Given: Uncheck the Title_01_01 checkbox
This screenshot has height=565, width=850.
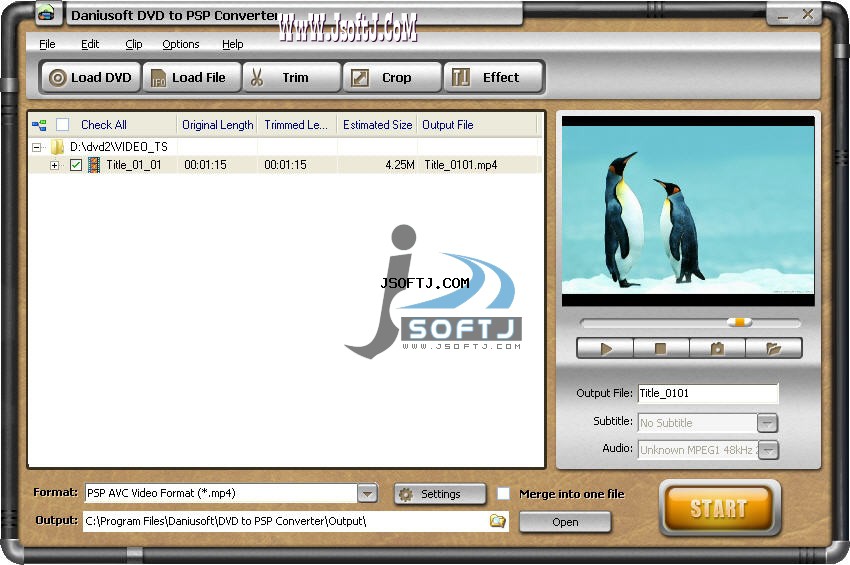Looking at the screenshot, I should pos(76,165).
